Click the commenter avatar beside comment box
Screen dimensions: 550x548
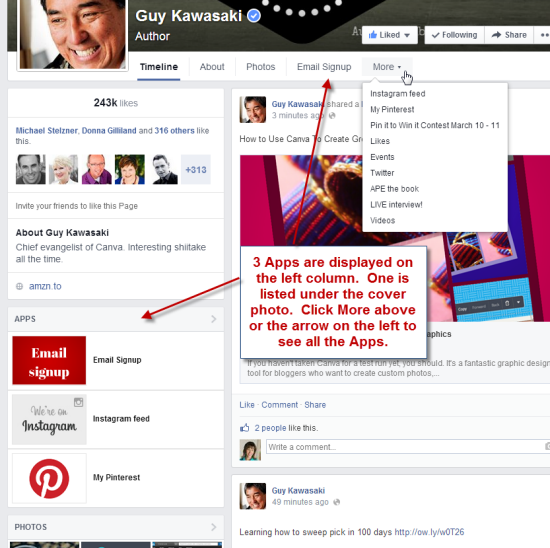250,450
